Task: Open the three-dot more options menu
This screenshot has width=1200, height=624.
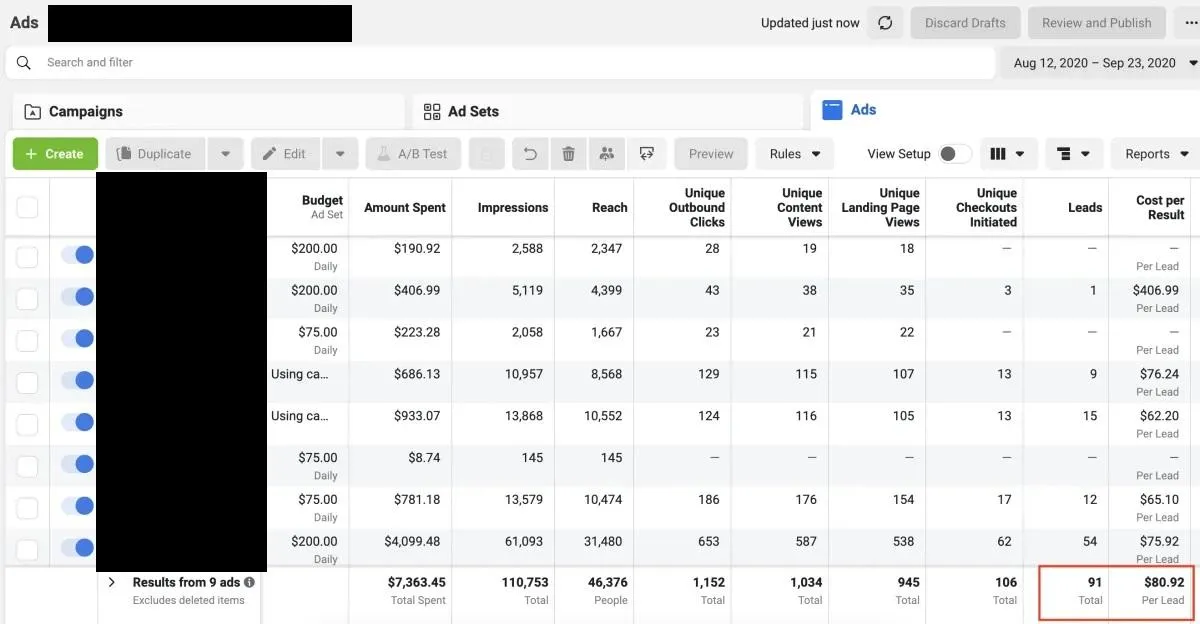Action: [1191, 23]
